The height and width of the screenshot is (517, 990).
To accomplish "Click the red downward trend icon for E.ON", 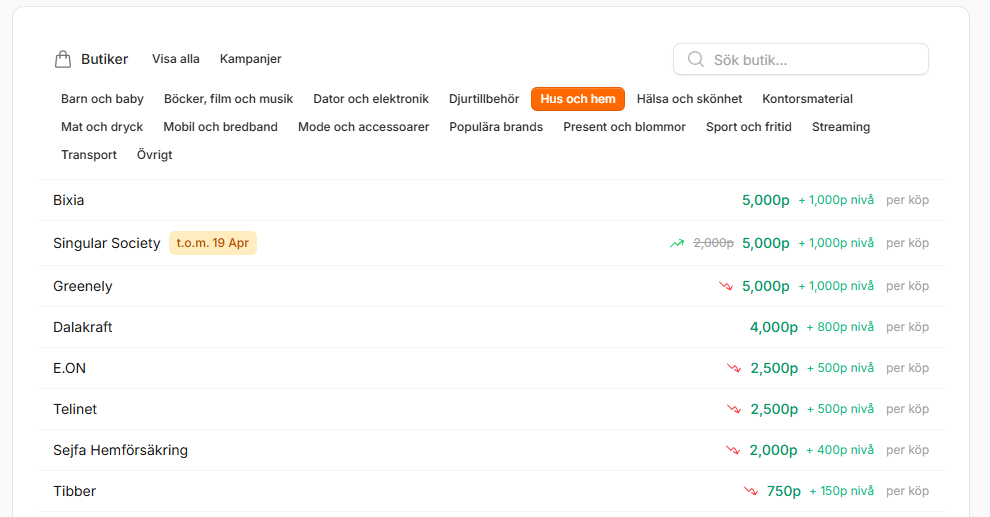I will [x=734, y=368].
